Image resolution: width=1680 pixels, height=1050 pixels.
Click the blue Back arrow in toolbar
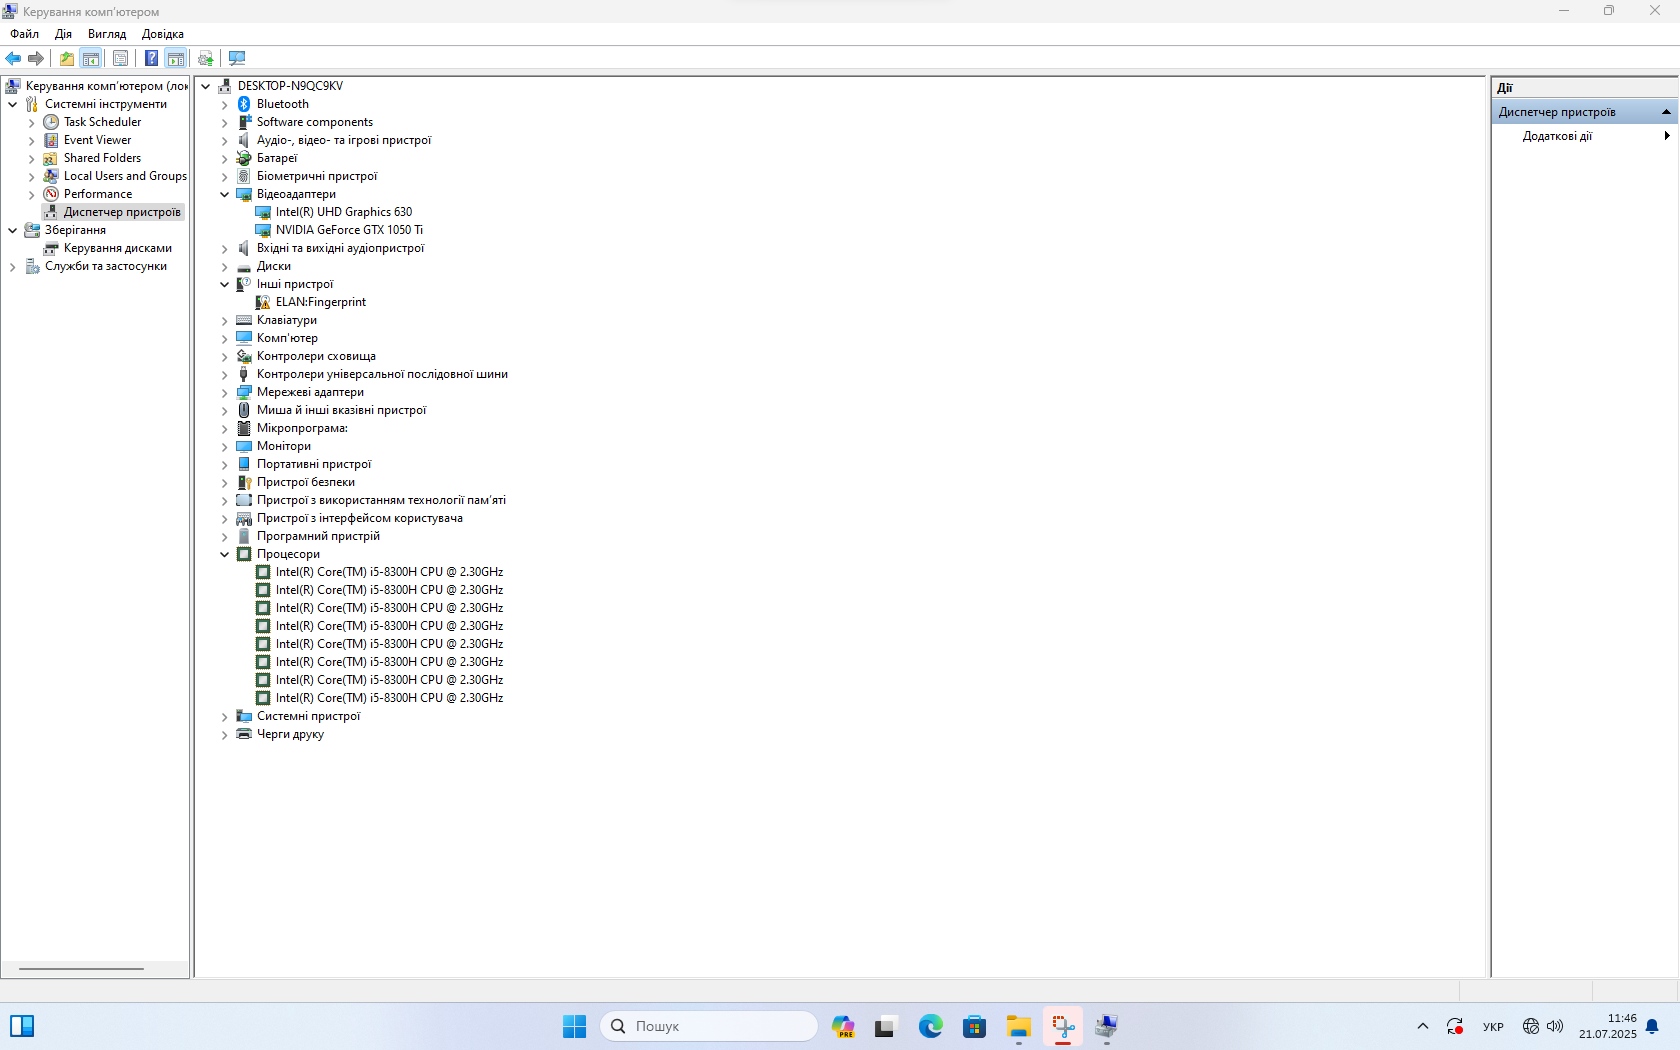pos(13,58)
